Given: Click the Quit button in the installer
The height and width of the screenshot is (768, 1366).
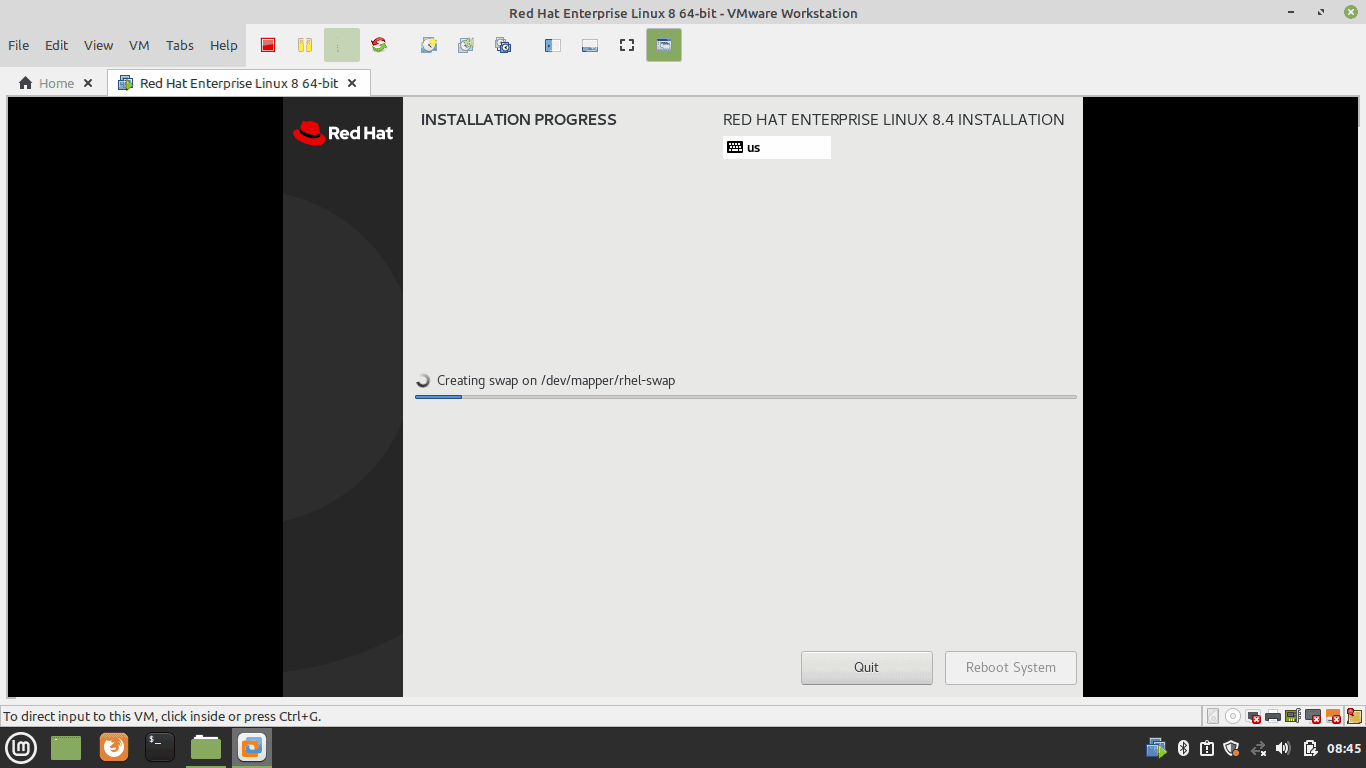Looking at the screenshot, I should (x=867, y=668).
